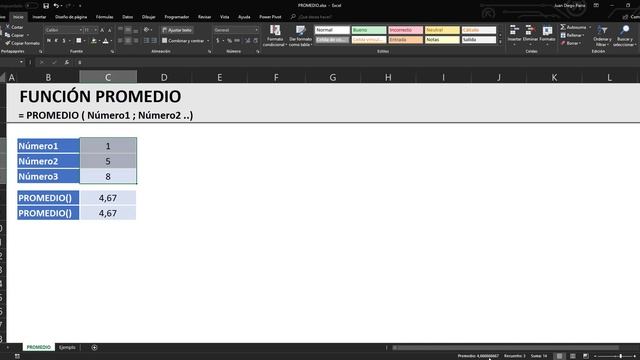
Task: Apply the Entrada cell style
Action: click(x=405, y=40)
